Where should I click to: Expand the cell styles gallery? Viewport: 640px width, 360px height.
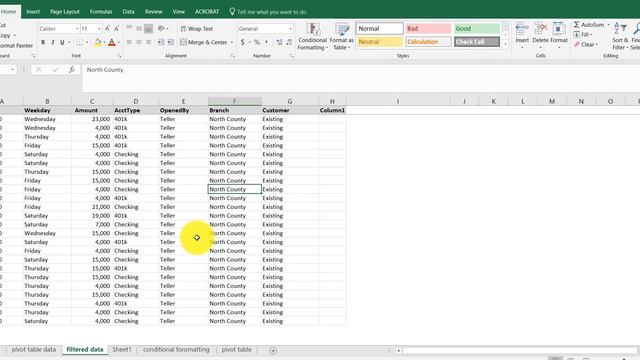(x=505, y=44)
